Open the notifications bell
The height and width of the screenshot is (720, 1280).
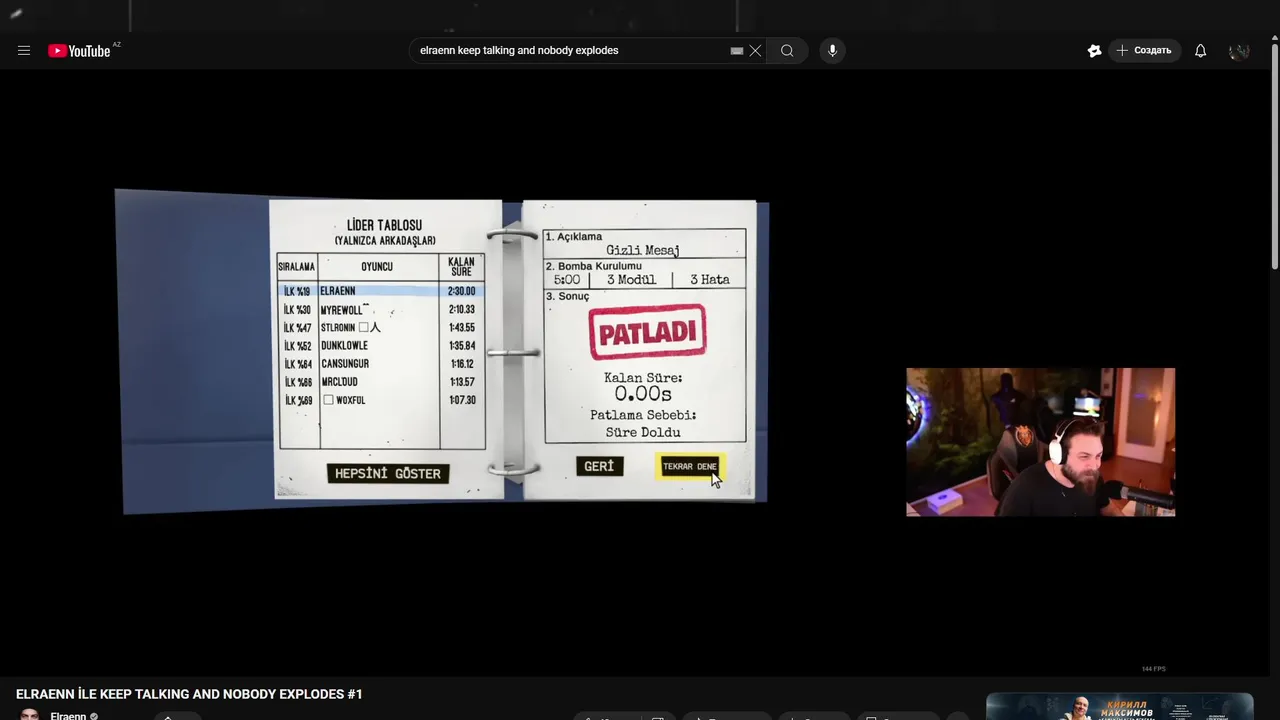tap(1200, 51)
